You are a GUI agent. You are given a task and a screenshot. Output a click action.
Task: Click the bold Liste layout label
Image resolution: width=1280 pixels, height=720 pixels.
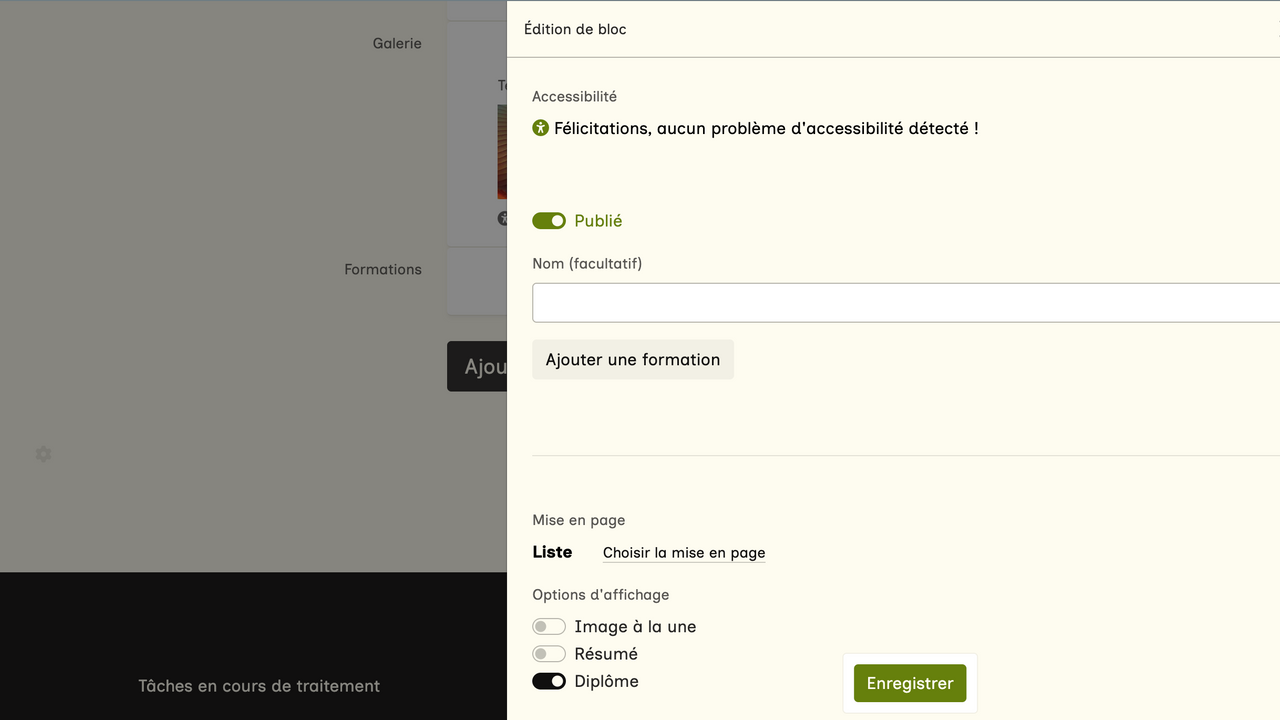(552, 552)
